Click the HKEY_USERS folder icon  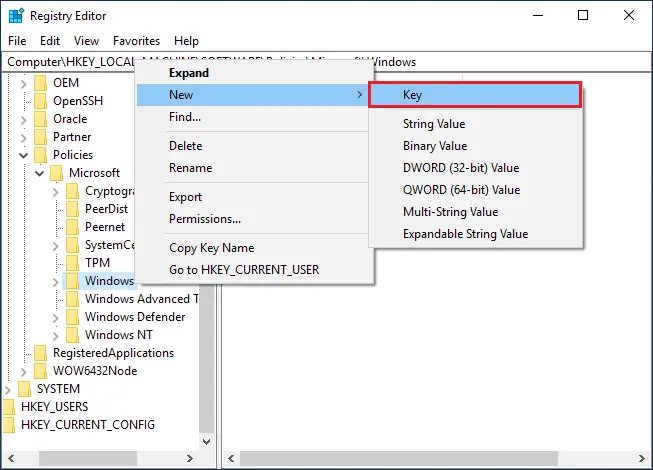pyautogui.click(x=9, y=407)
